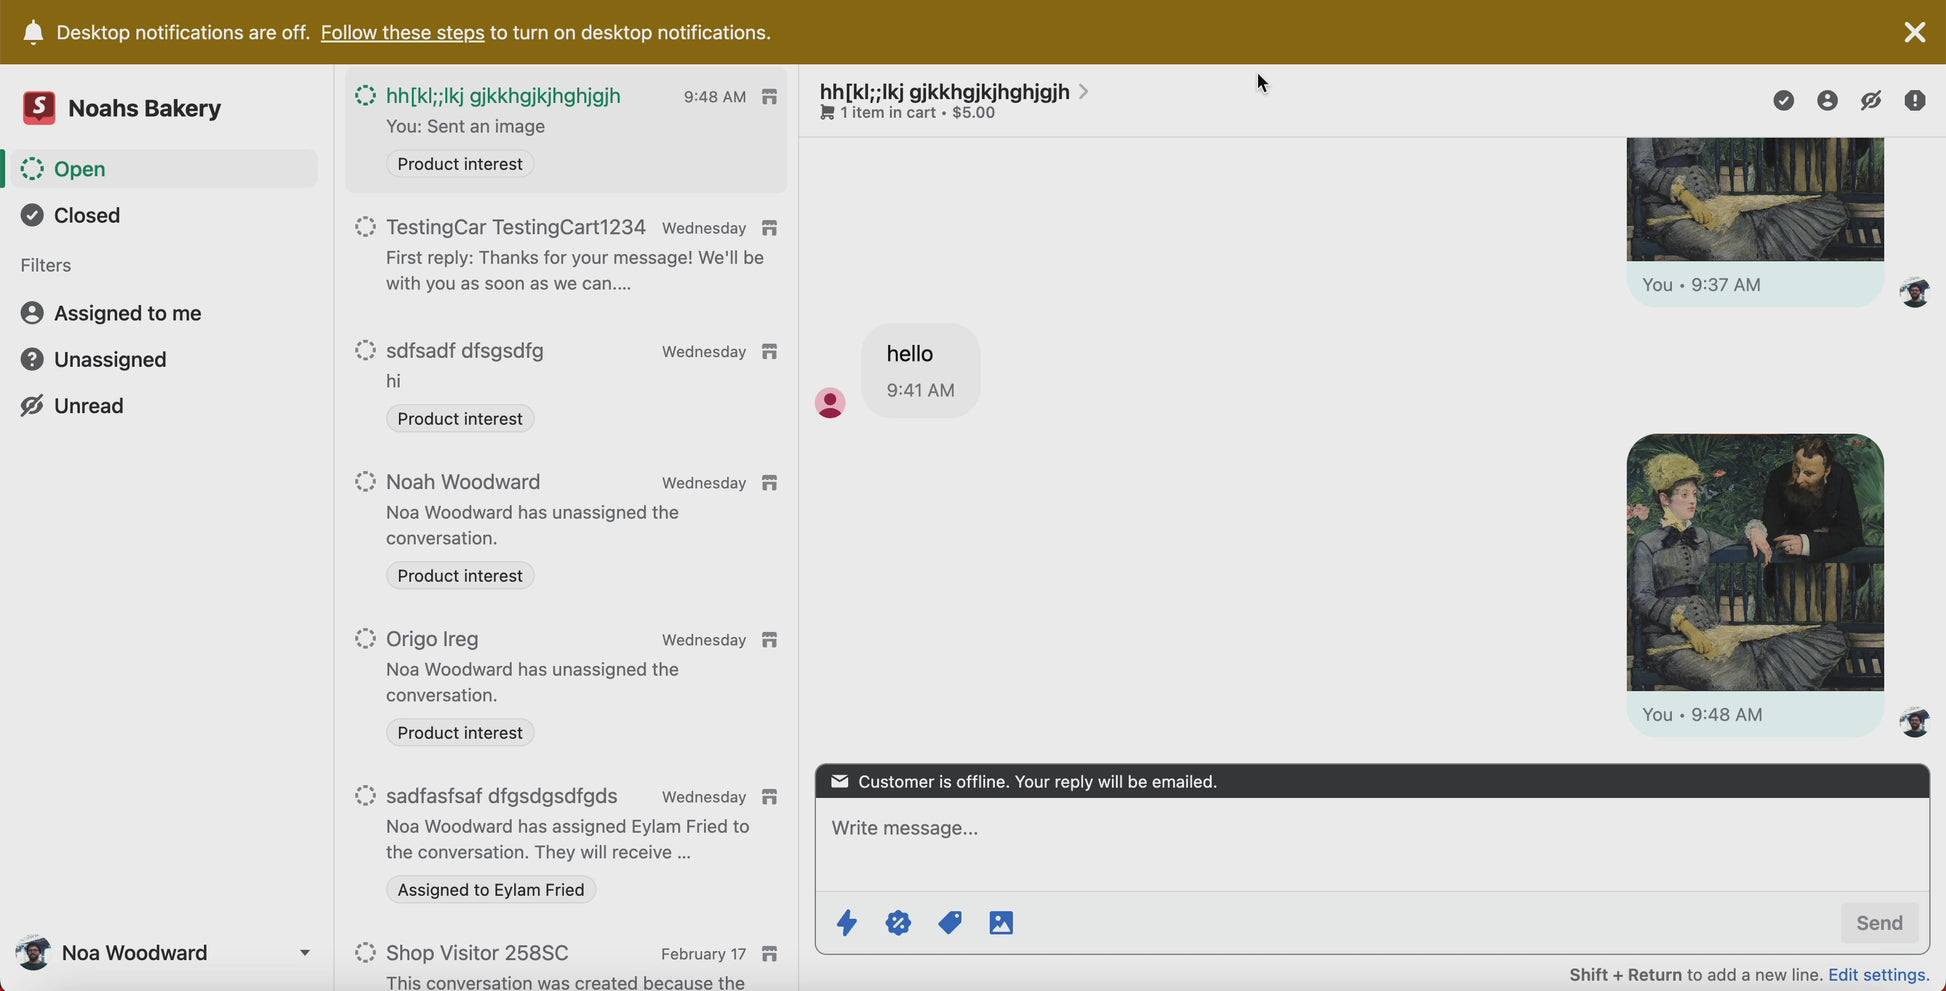Screen dimensions: 1946x991
Task: Click store icon on Shop Visitor 258SC row
Action: coord(769,954)
